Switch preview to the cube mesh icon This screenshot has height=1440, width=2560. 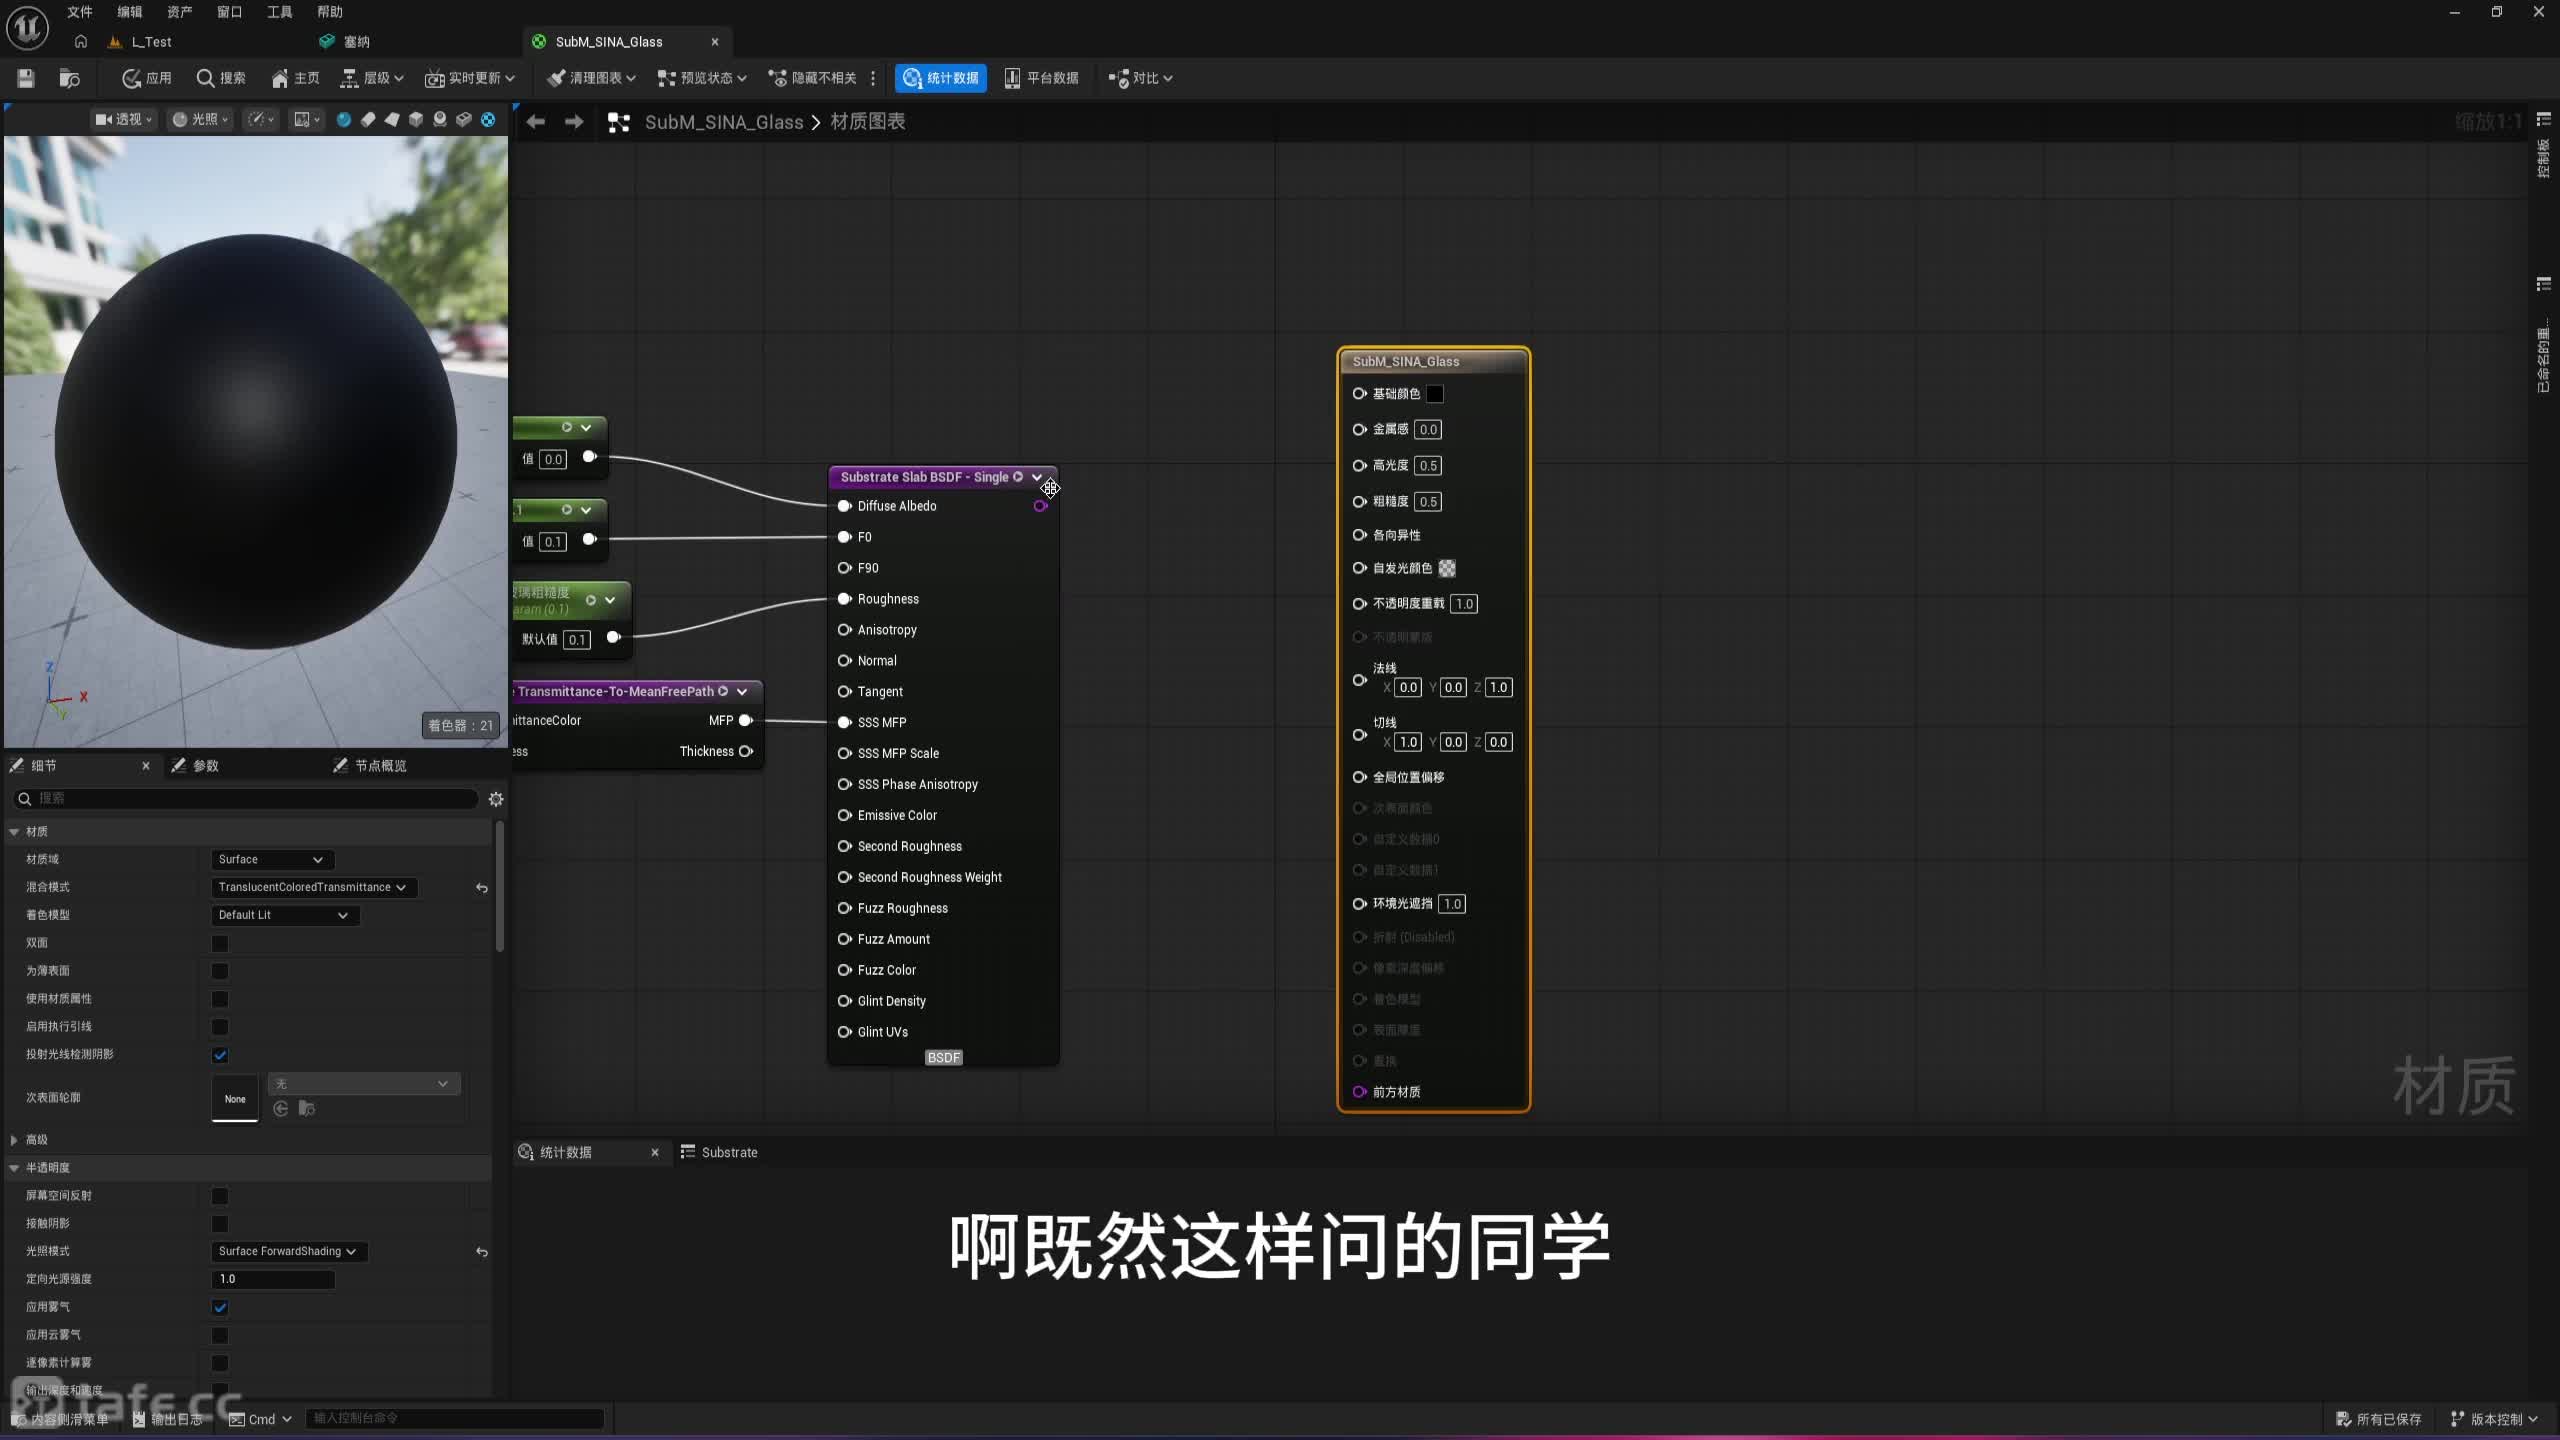click(416, 120)
